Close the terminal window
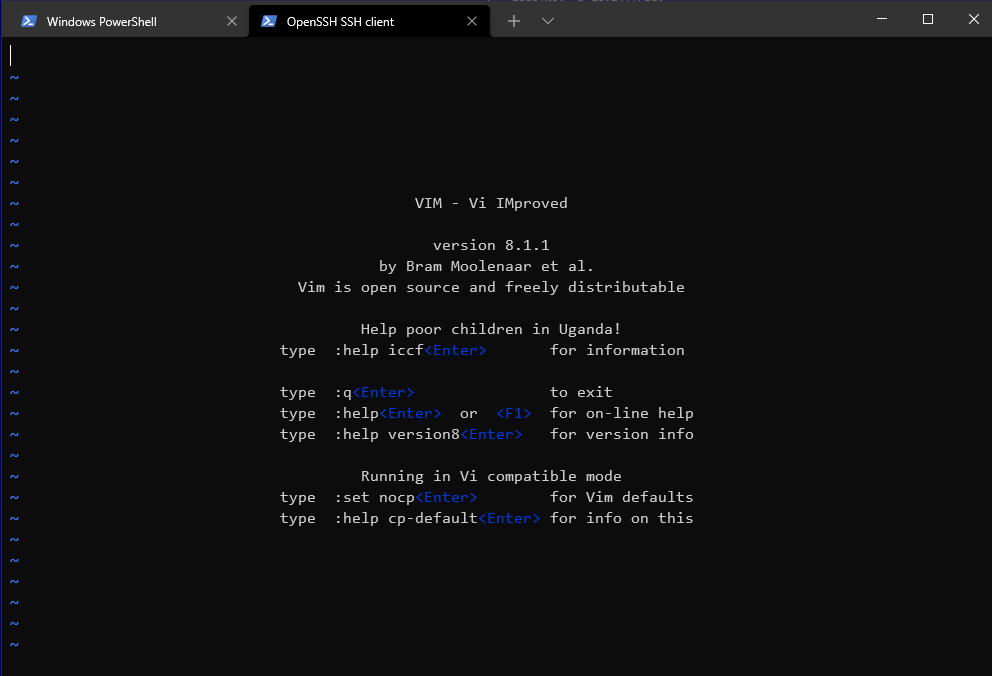The image size is (992, 676). click(x=974, y=19)
